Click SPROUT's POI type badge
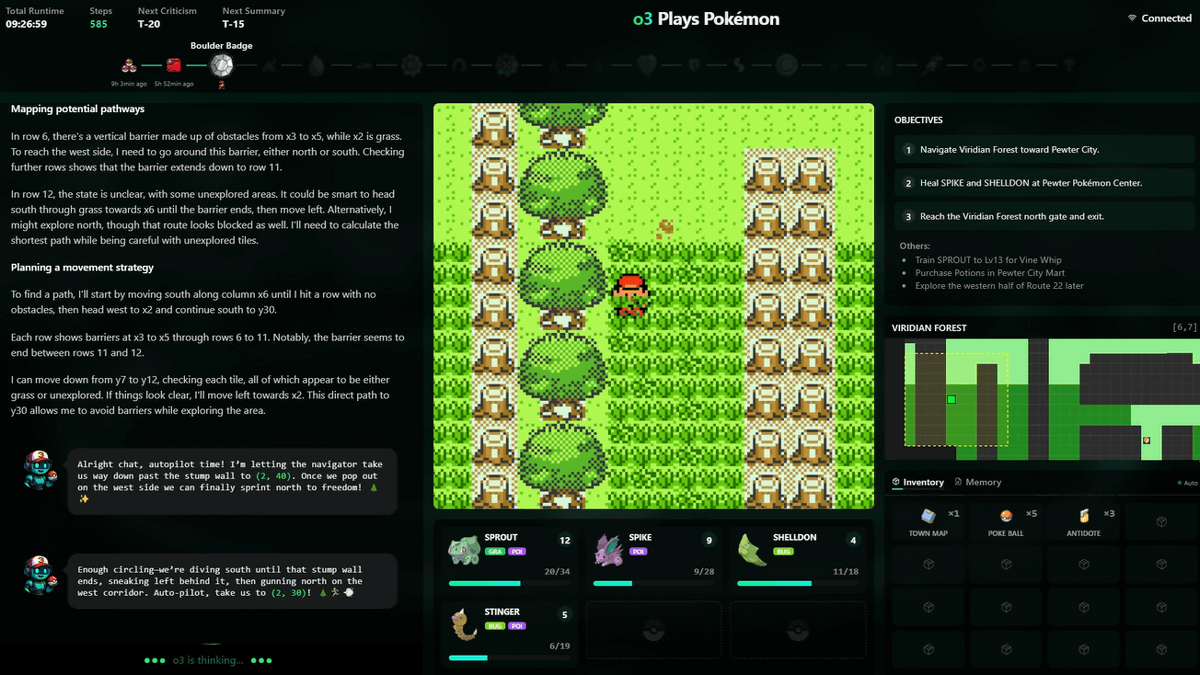The width and height of the screenshot is (1200, 675). [517, 551]
